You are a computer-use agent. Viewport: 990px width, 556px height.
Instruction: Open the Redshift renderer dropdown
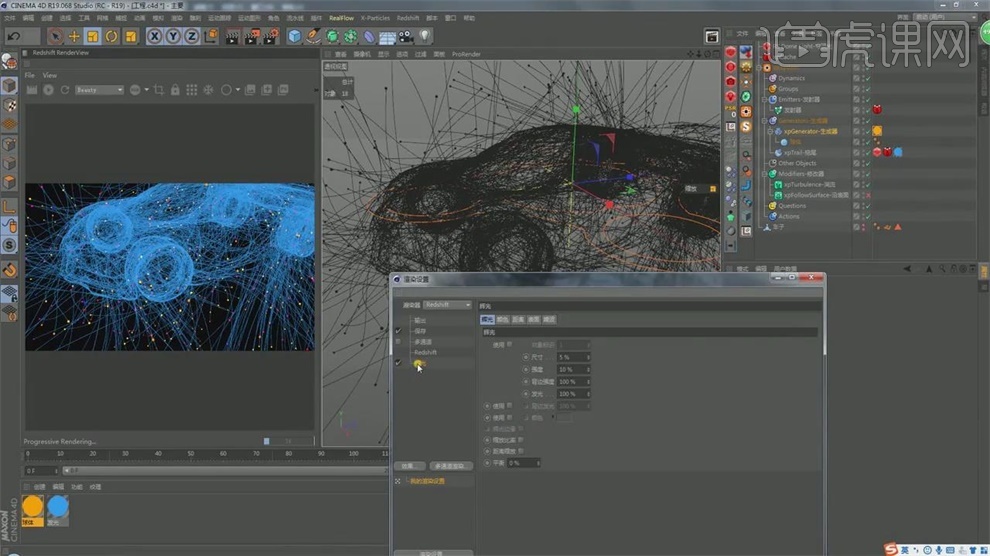(446, 304)
